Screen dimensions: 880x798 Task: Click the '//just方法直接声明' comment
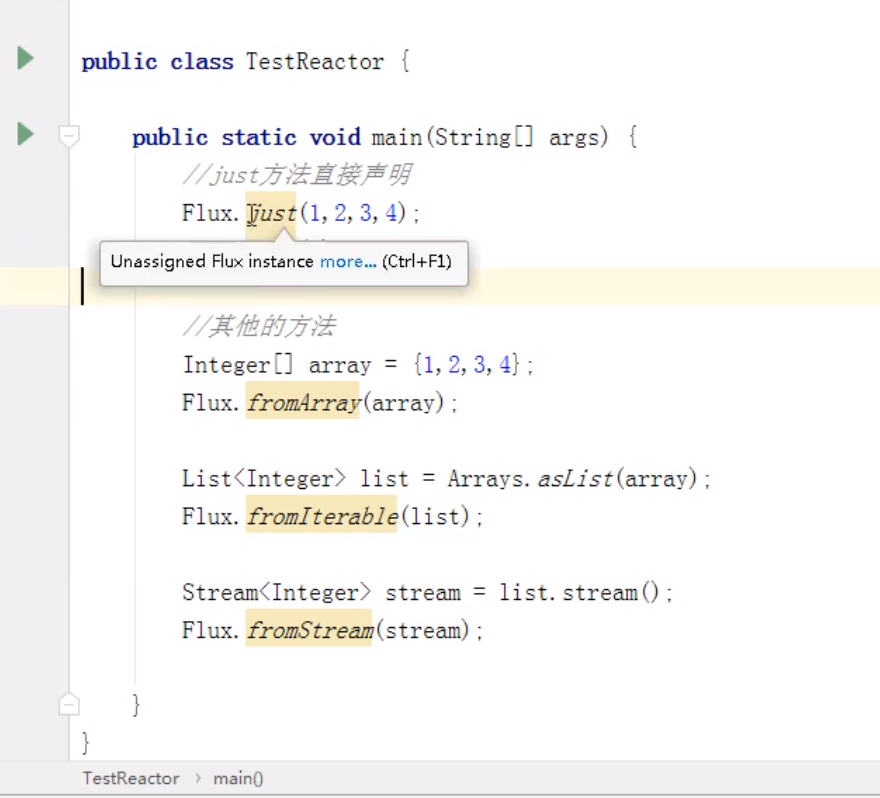[297, 175]
